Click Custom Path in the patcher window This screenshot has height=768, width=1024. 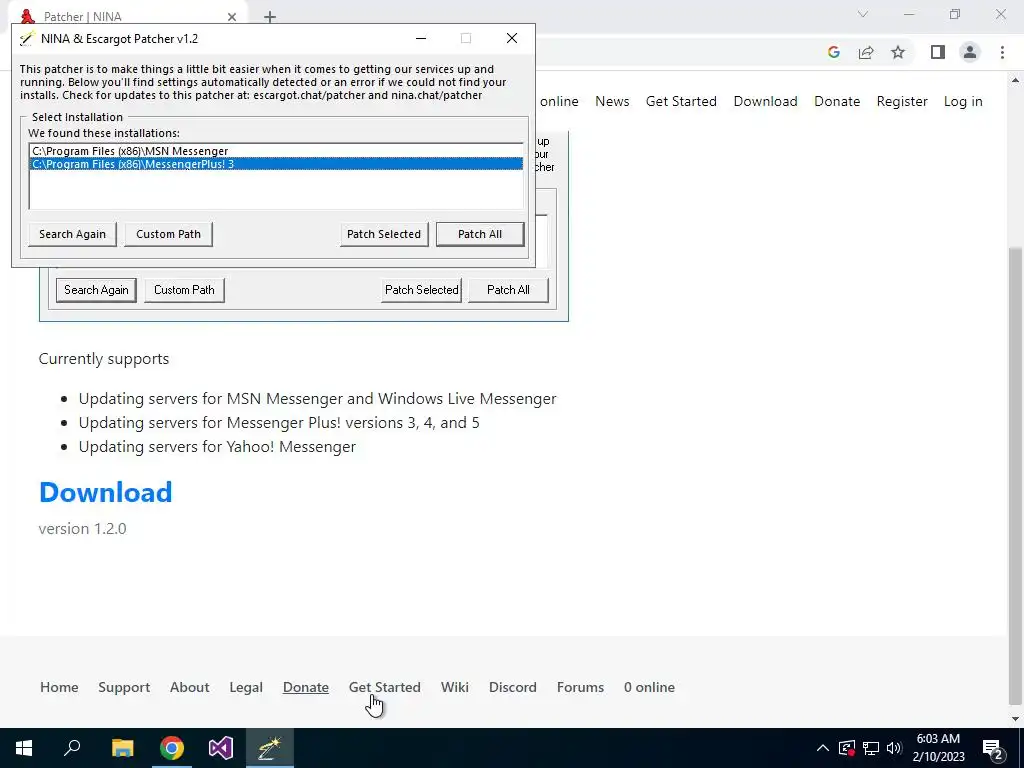[168, 234]
